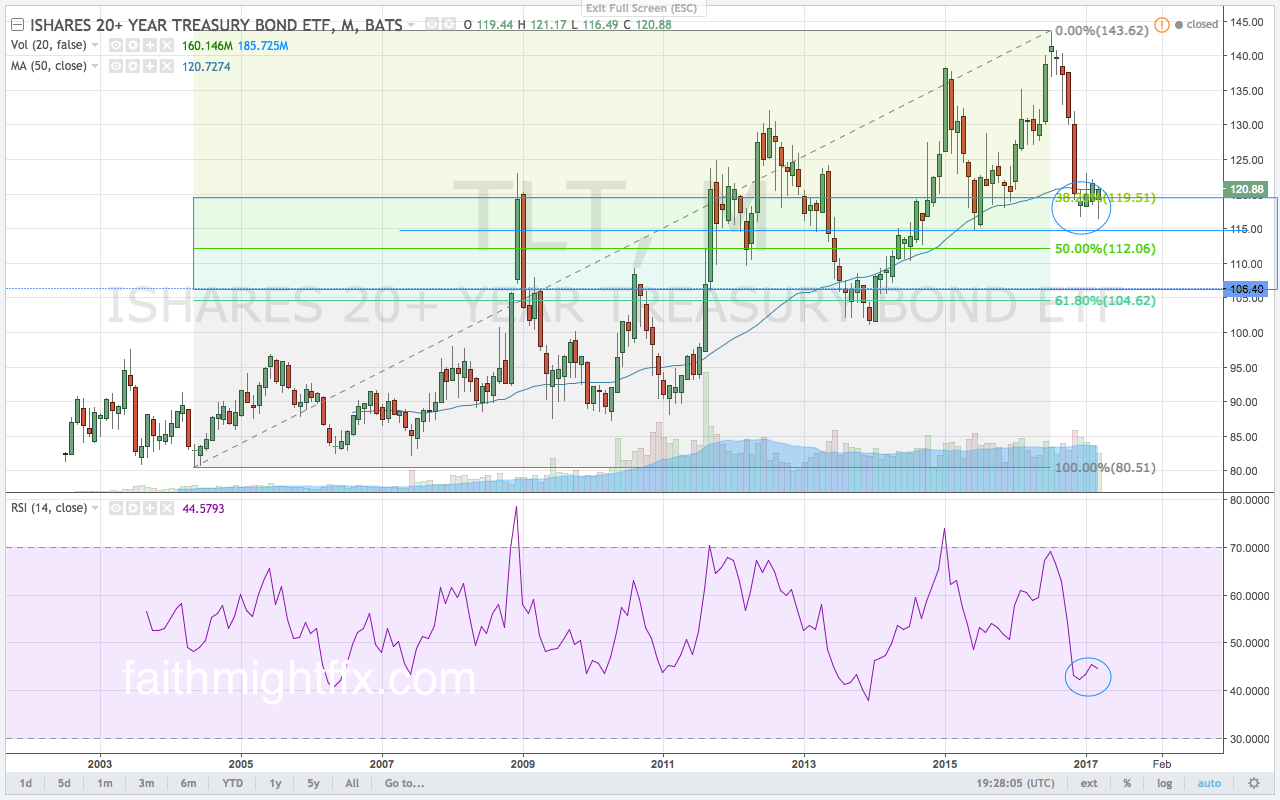Open the ISHARES symbol title dropdown arrow

click(x=411, y=24)
